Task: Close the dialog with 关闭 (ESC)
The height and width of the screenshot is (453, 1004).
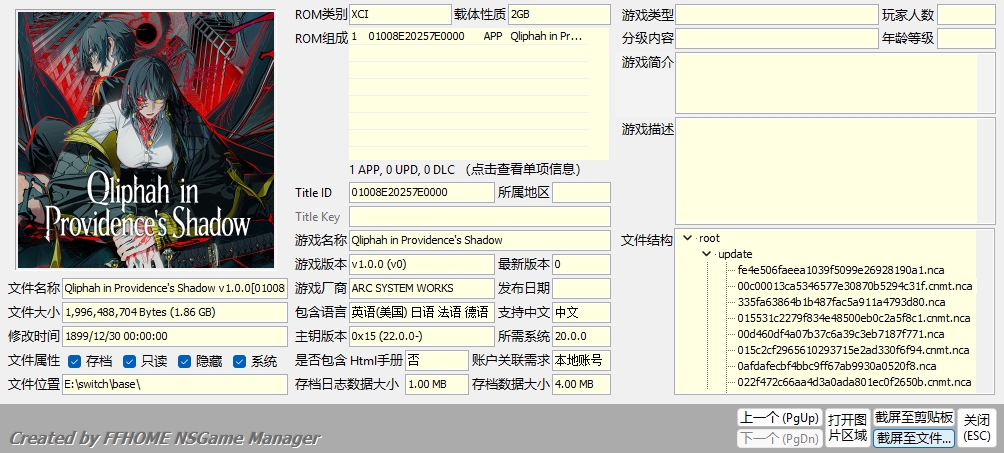Action: [977, 427]
